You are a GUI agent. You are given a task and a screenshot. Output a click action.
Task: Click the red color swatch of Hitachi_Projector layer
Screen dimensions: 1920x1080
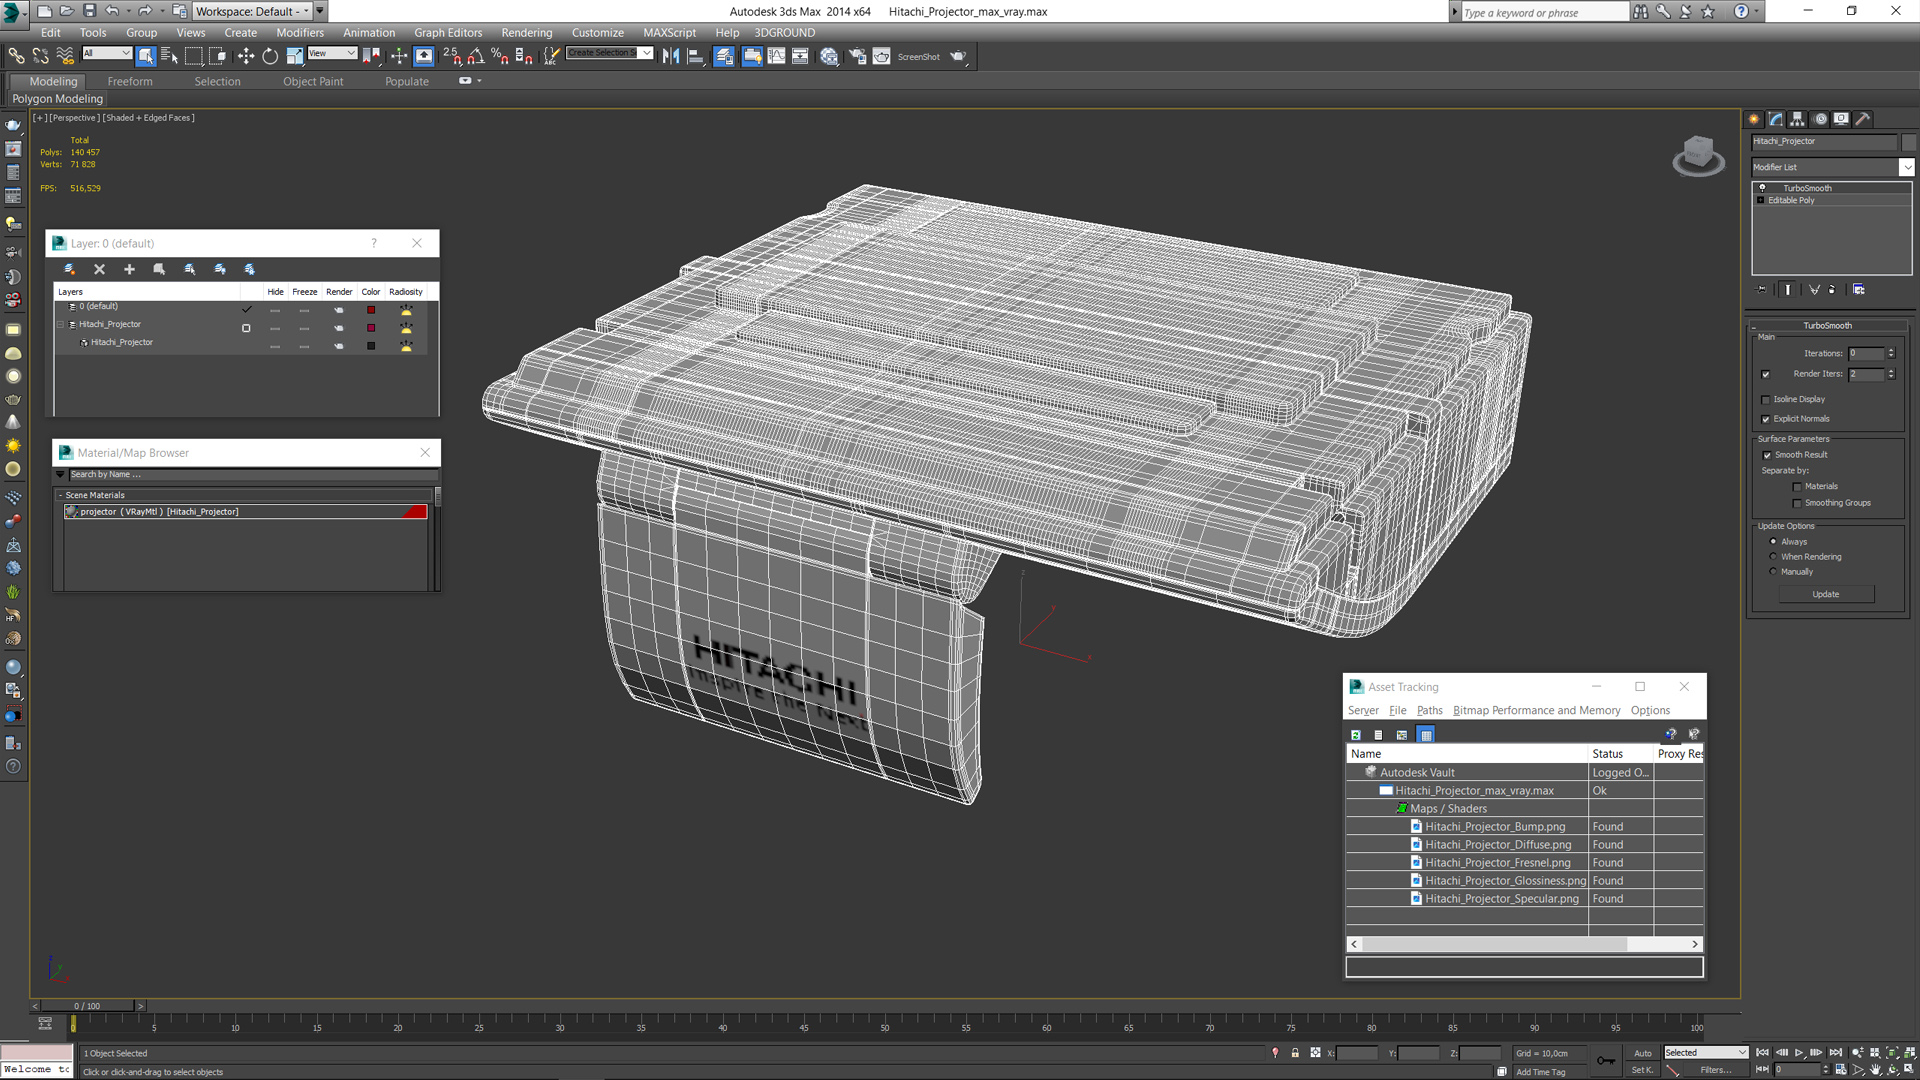click(x=371, y=328)
